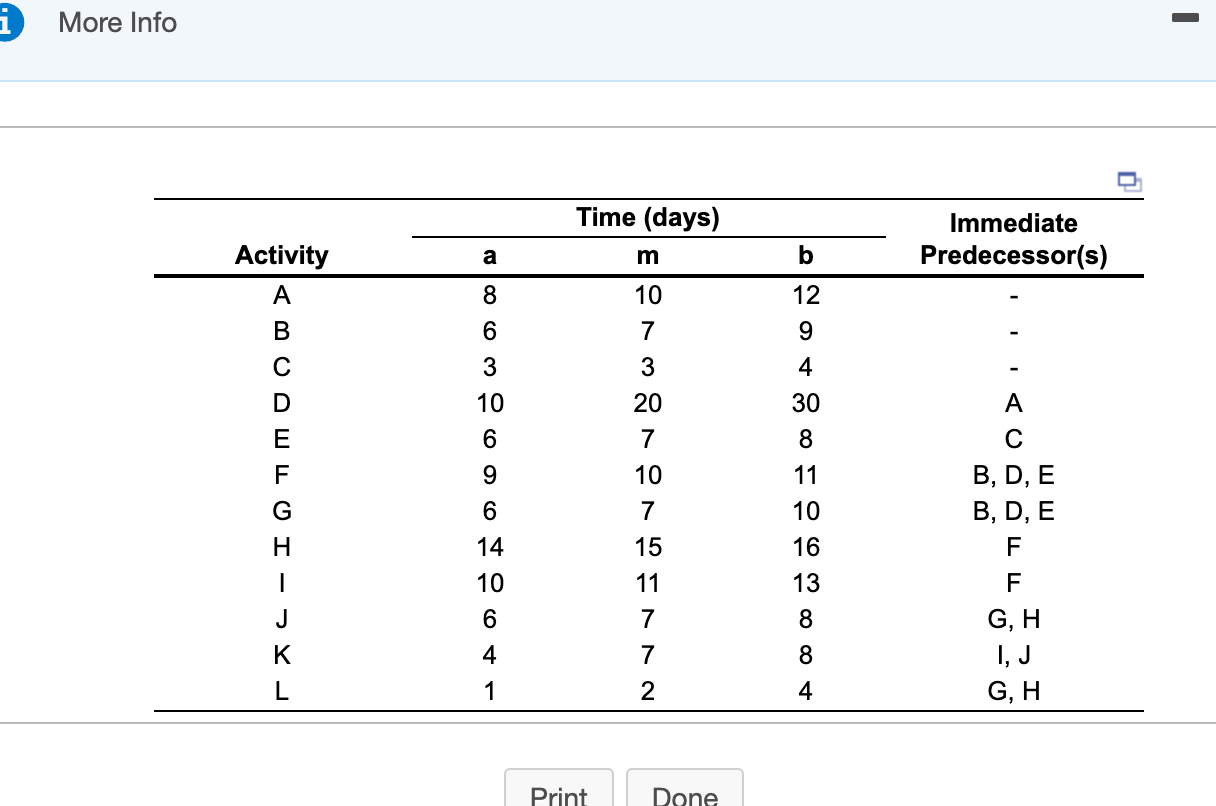Viewport: 1216px width, 806px height.
Task: Click the column header labeled m
Action: (647, 255)
